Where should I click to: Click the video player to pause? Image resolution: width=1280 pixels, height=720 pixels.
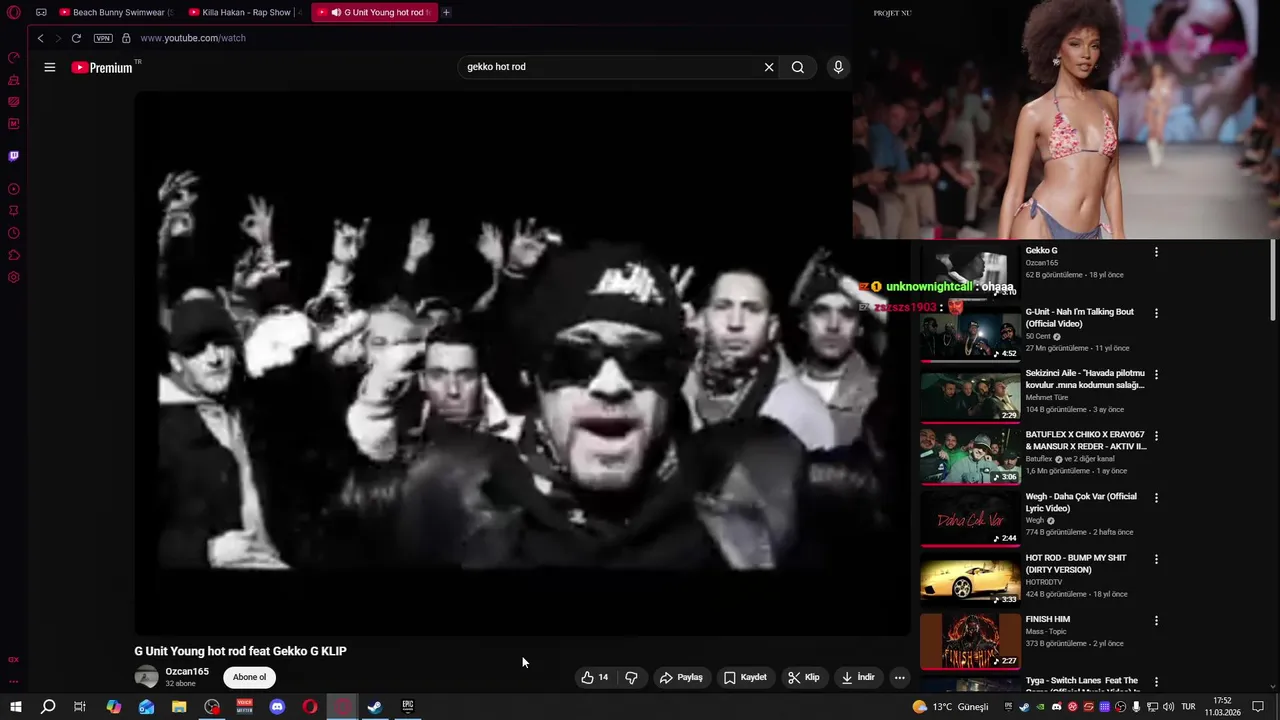[x=522, y=363]
